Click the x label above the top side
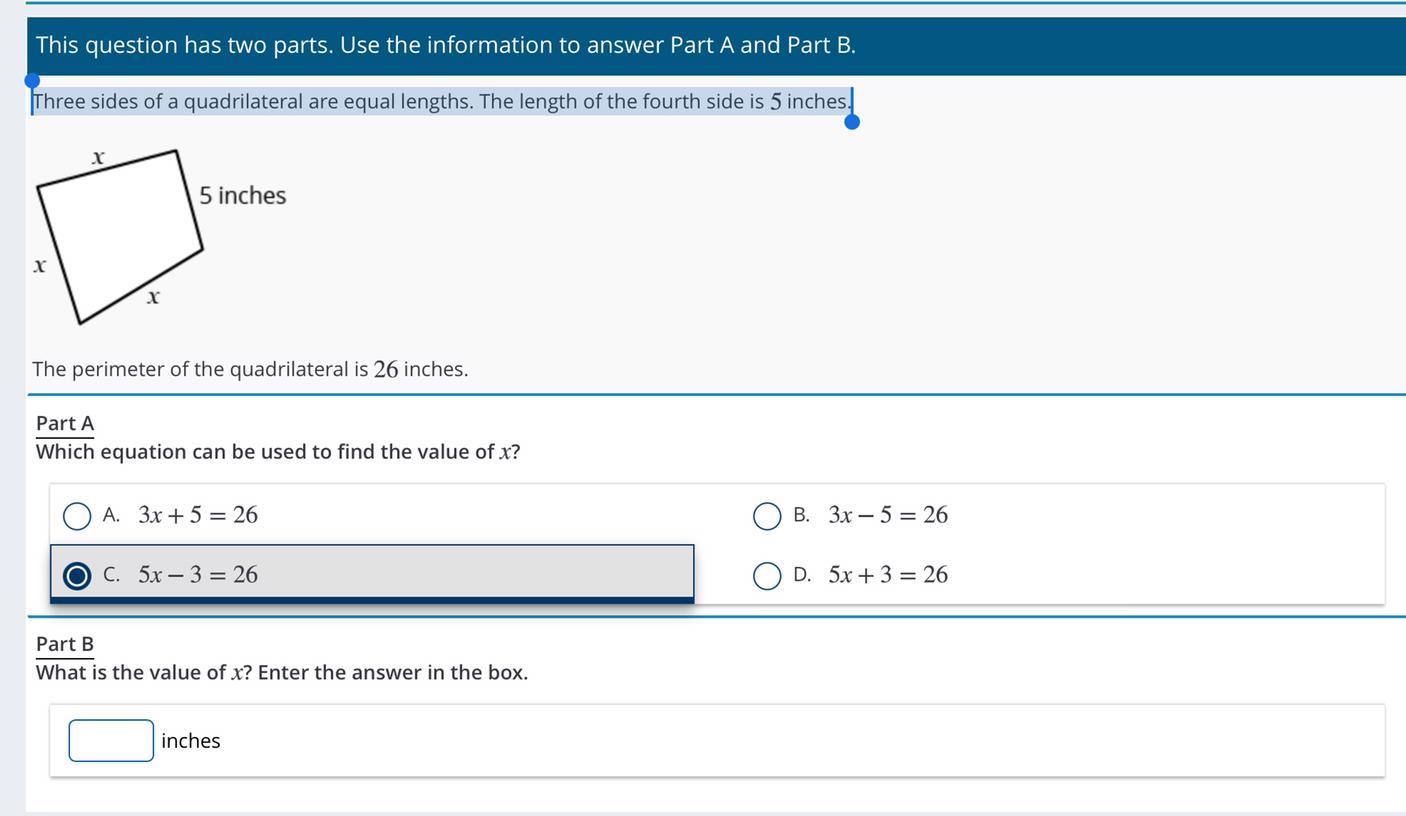Viewport: 1406px width, 816px height. coord(98,157)
